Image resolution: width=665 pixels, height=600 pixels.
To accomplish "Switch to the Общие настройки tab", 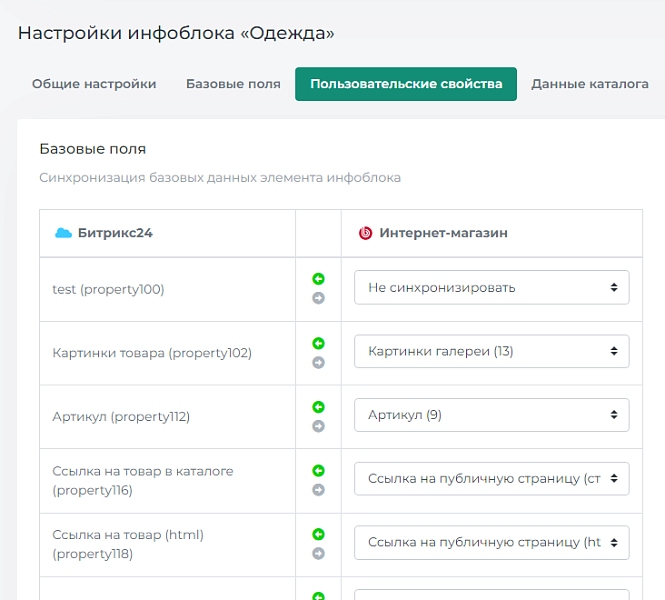I will [x=94, y=84].
